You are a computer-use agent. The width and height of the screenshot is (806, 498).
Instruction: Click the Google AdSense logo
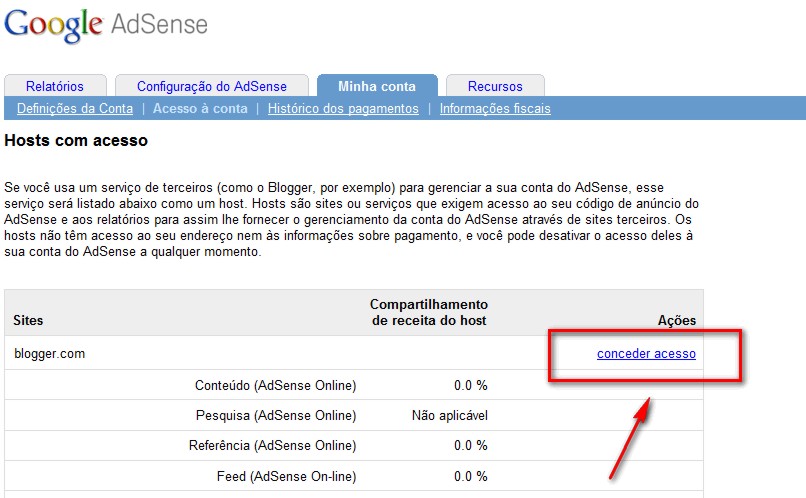click(106, 24)
